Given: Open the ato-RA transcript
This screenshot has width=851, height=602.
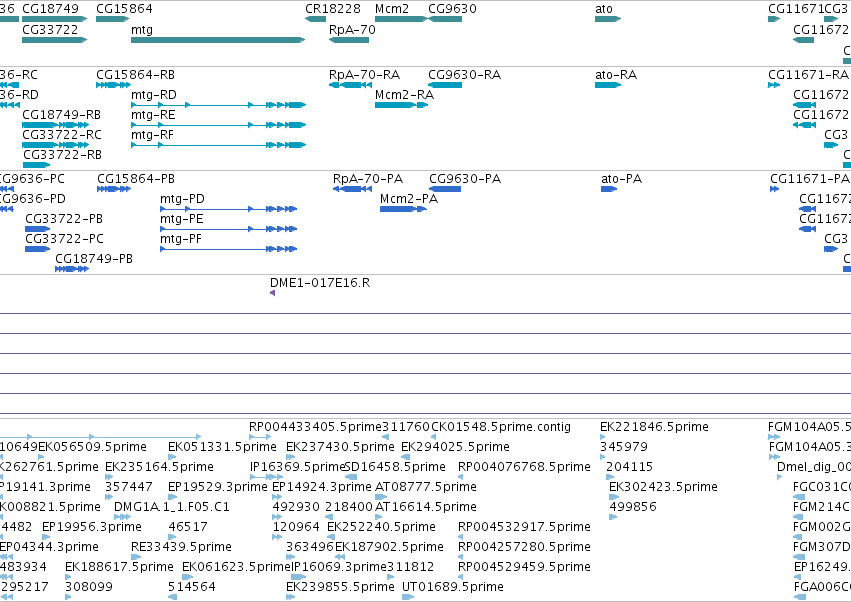Looking at the screenshot, I should (616, 74).
